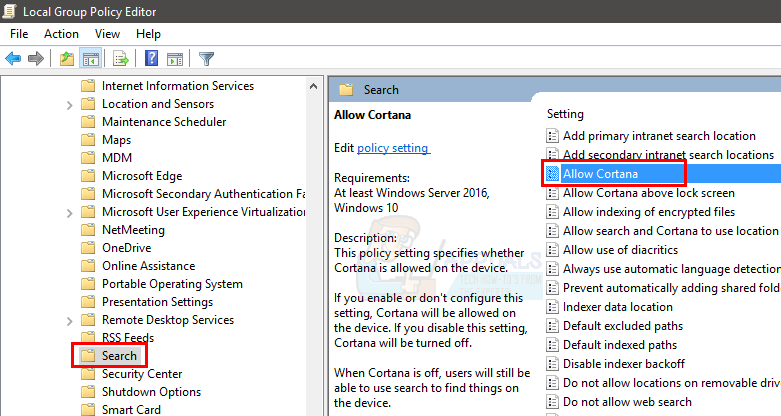Expand the Microsoft User Experience Virtualization node
The width and height of the screenshot is (781, 416).
69,212
